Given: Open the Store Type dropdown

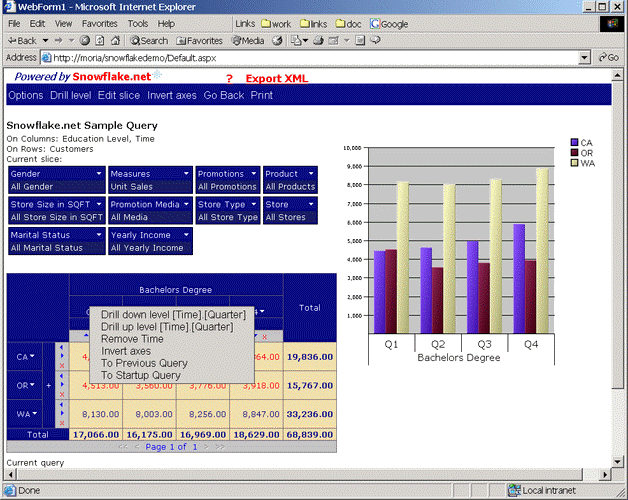Looking at the screenshot, I should pos(254,204).
